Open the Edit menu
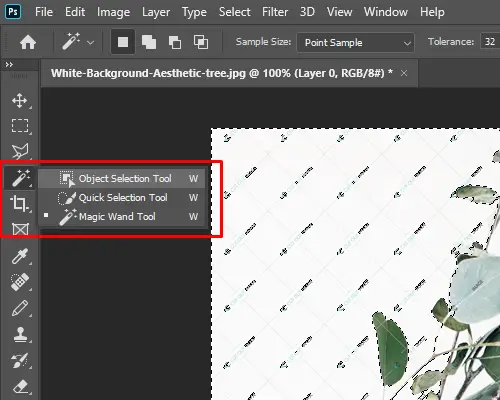This screenshot has height=400, width=500. click(75, 12)
